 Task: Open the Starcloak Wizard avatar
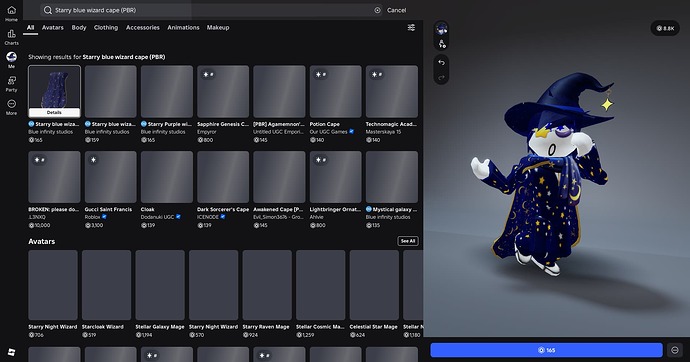[106, 285]
